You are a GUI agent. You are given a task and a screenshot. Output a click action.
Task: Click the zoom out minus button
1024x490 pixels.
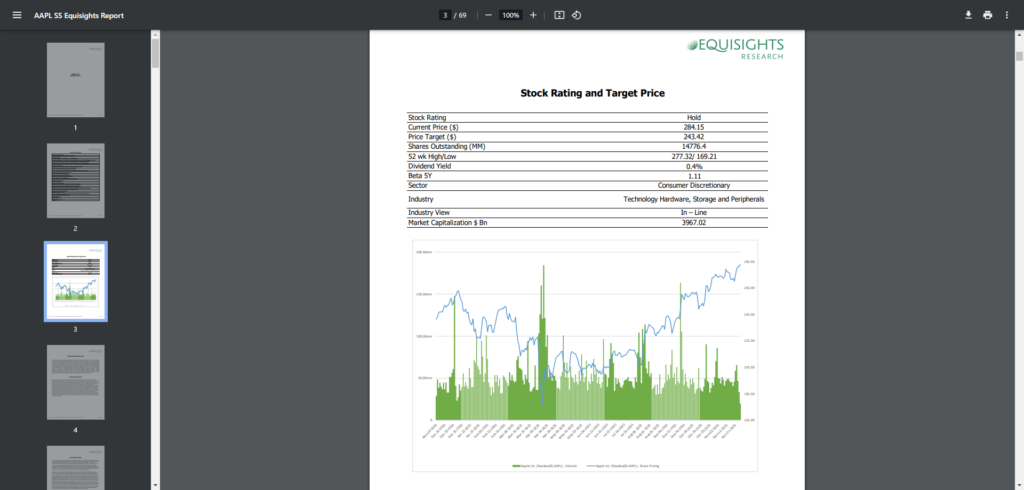[488, 15]
